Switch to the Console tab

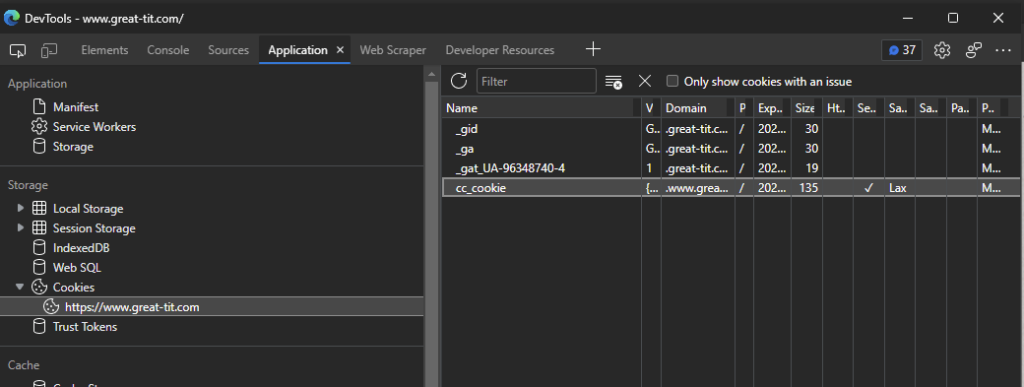[x=168, y=50]
